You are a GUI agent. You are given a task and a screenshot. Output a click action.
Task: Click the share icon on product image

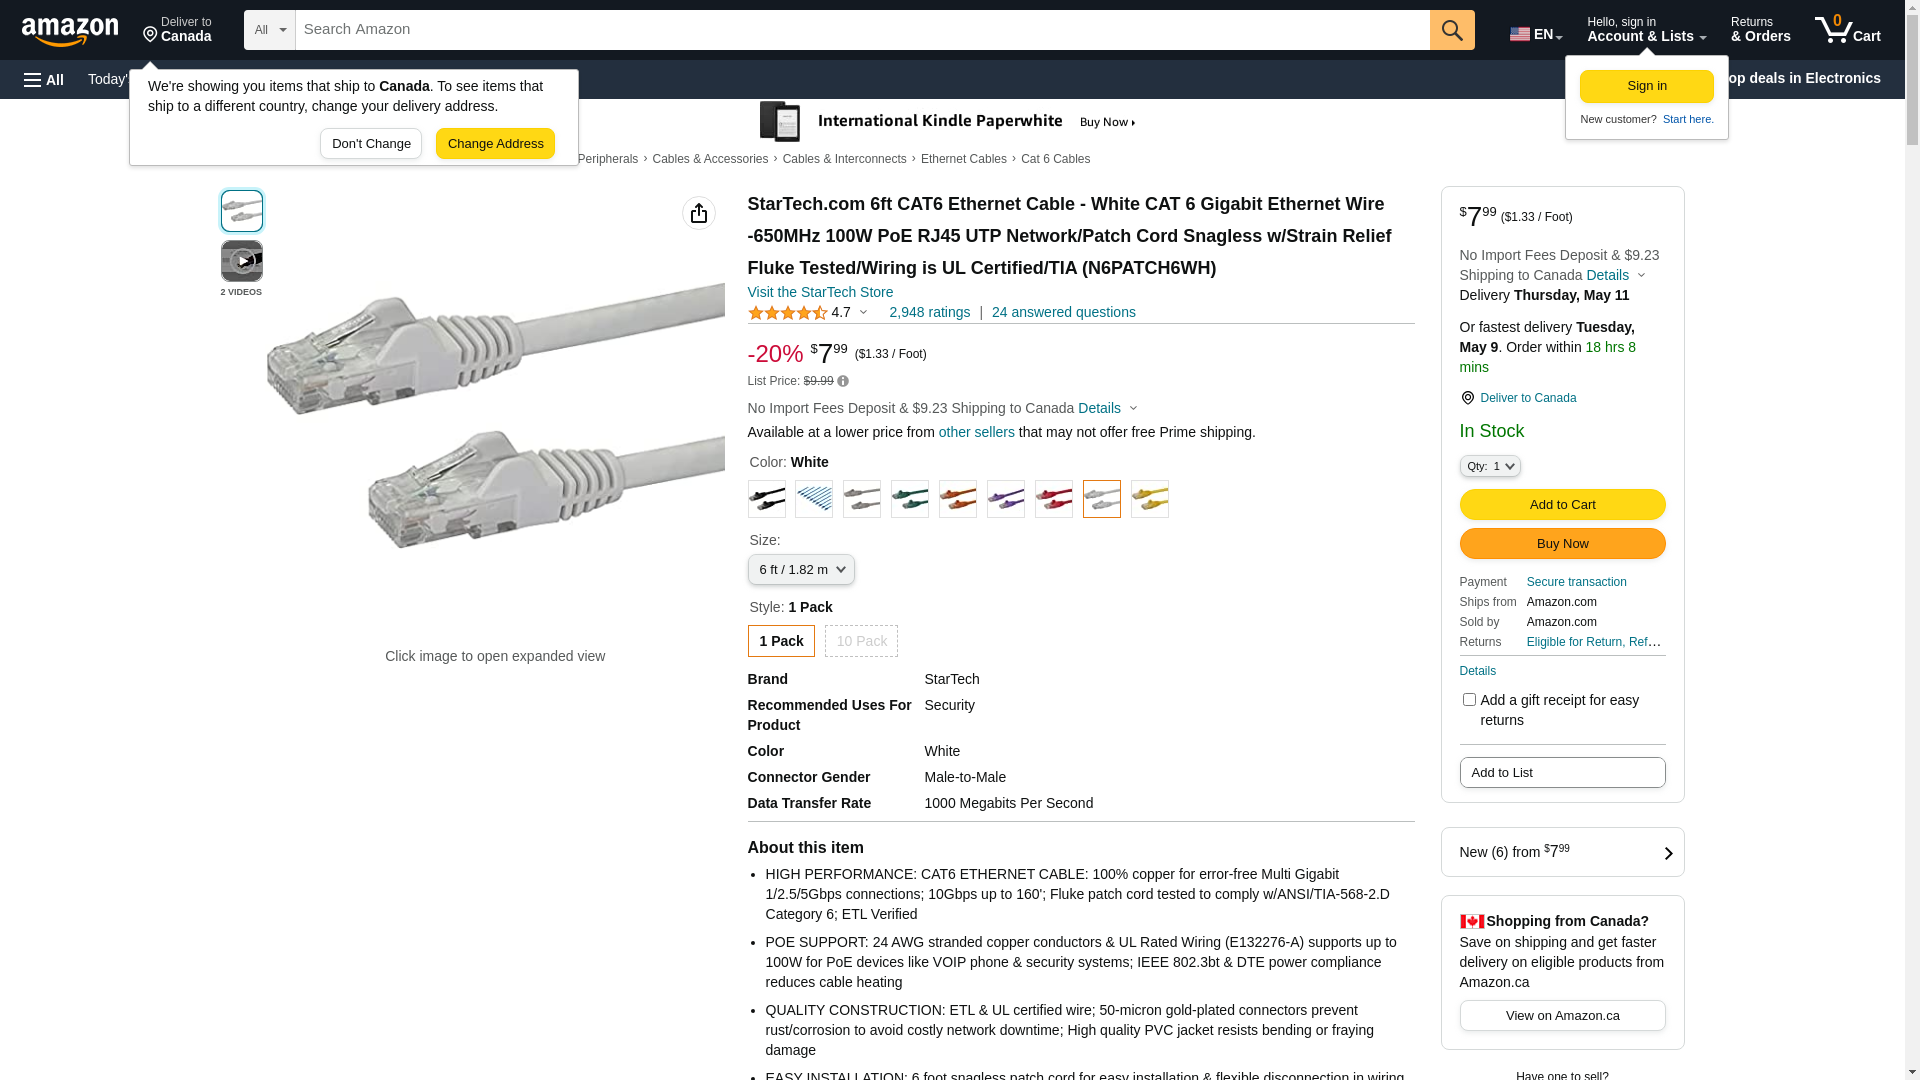[699, 213]
